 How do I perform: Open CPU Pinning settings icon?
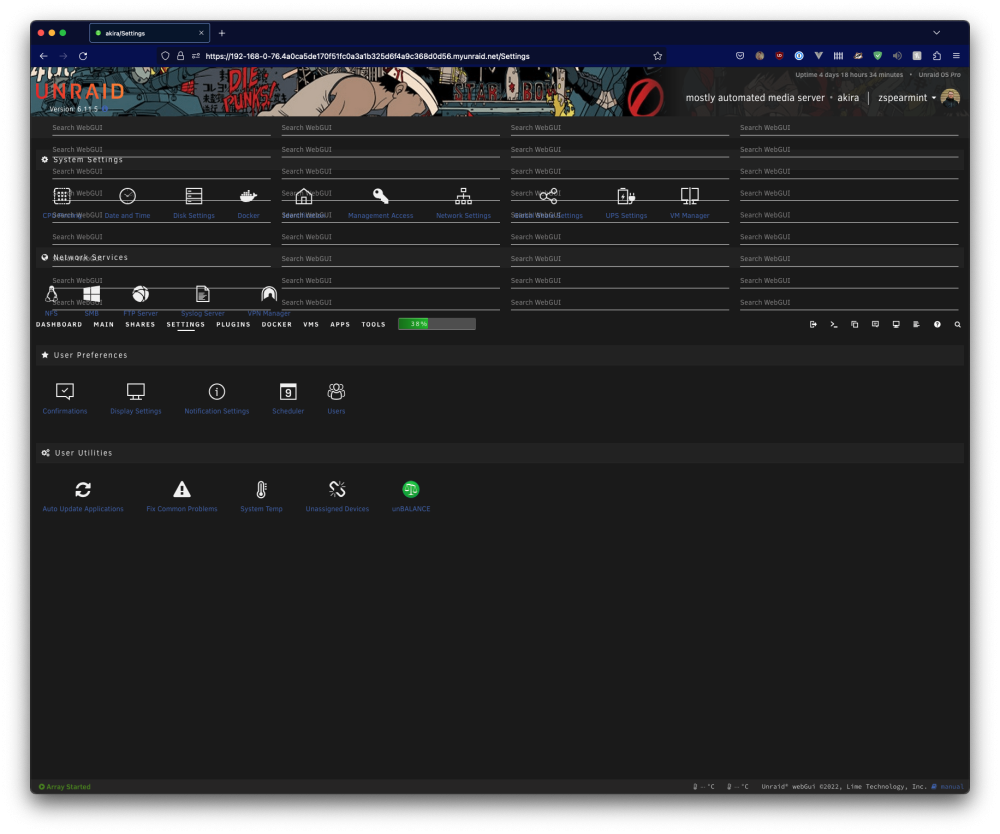point(62,196)
